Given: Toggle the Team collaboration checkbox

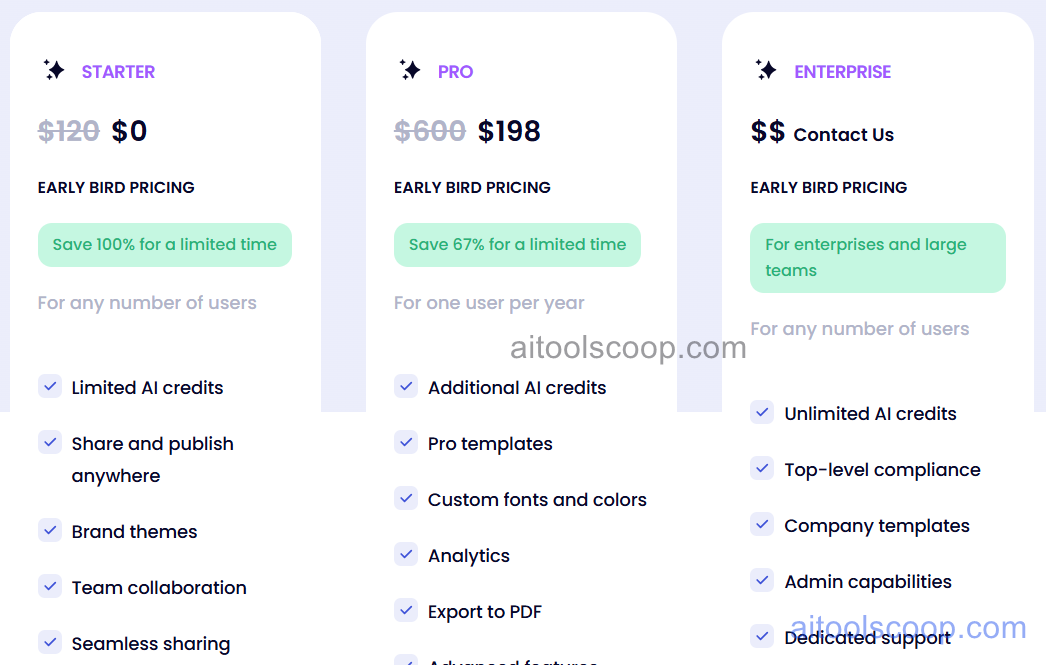Looking at the screenshot, I should point(50,586).
